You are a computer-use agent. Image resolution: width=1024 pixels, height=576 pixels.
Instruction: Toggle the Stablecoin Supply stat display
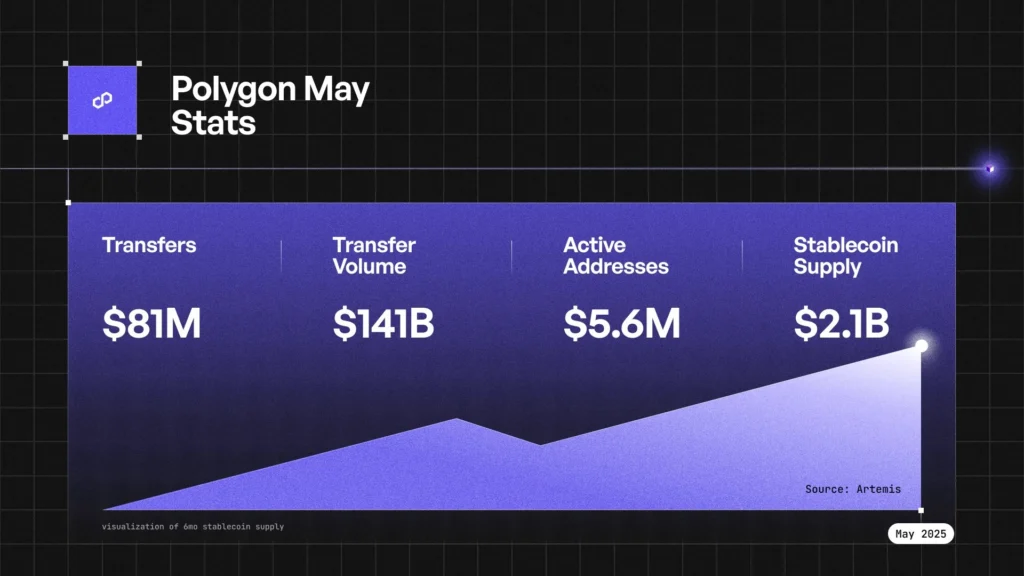[845, 256]
